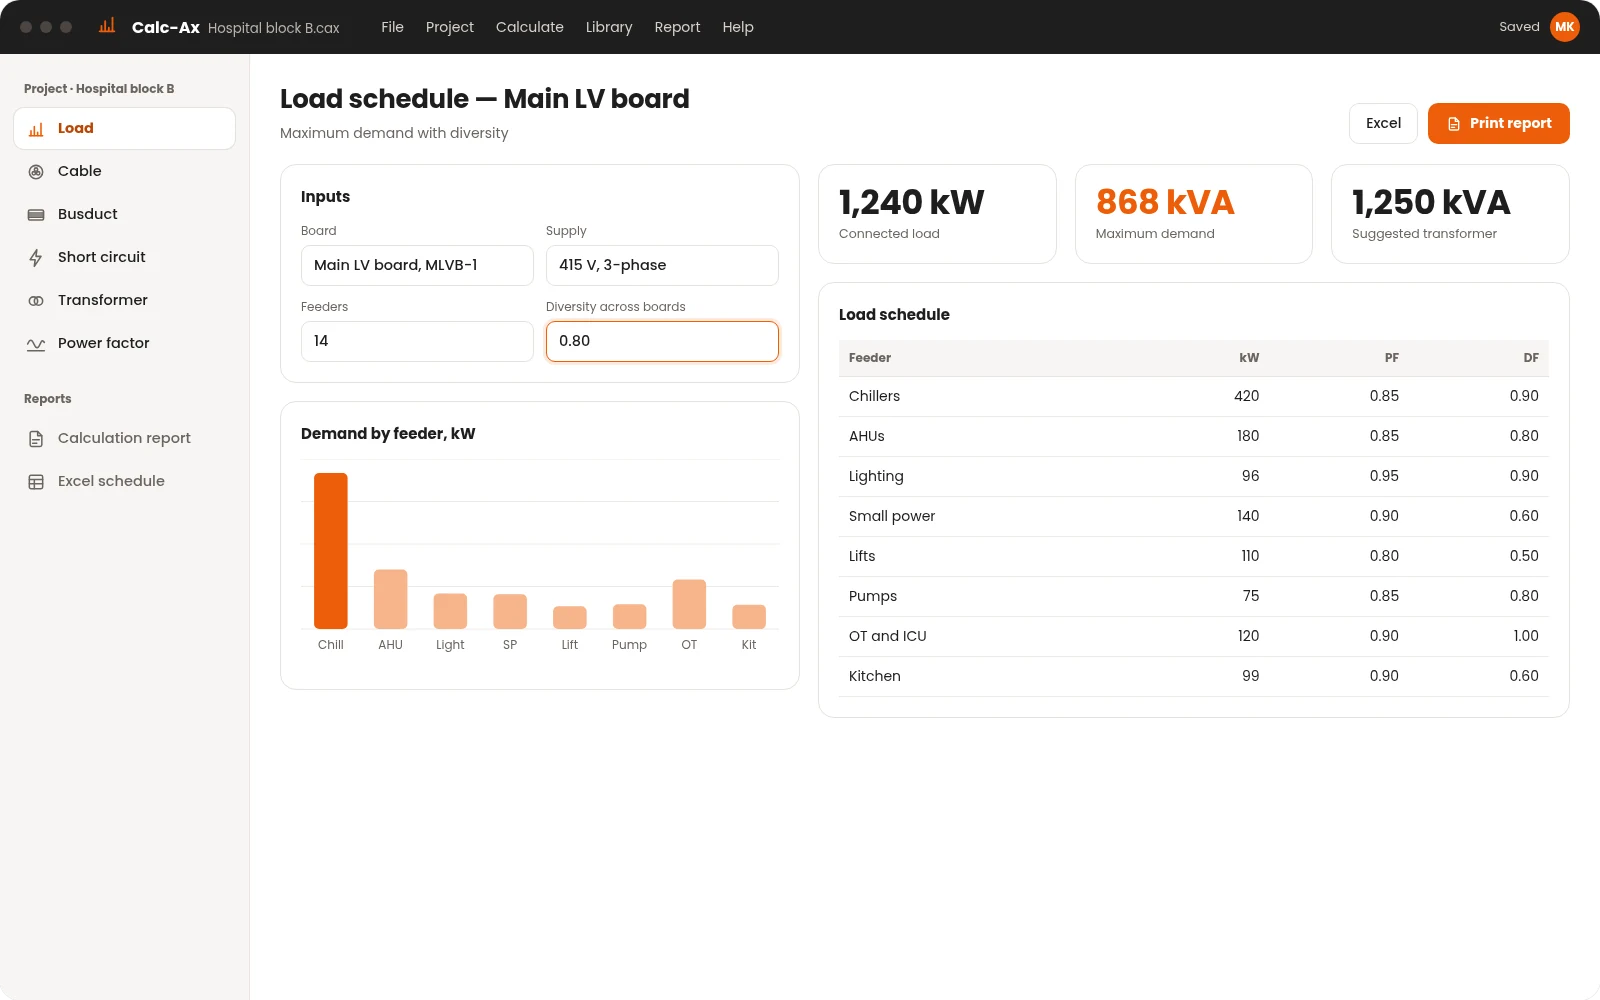Open Short circuit page
This screenshot has height=1000, width=1600.
(x=124, y=257)
